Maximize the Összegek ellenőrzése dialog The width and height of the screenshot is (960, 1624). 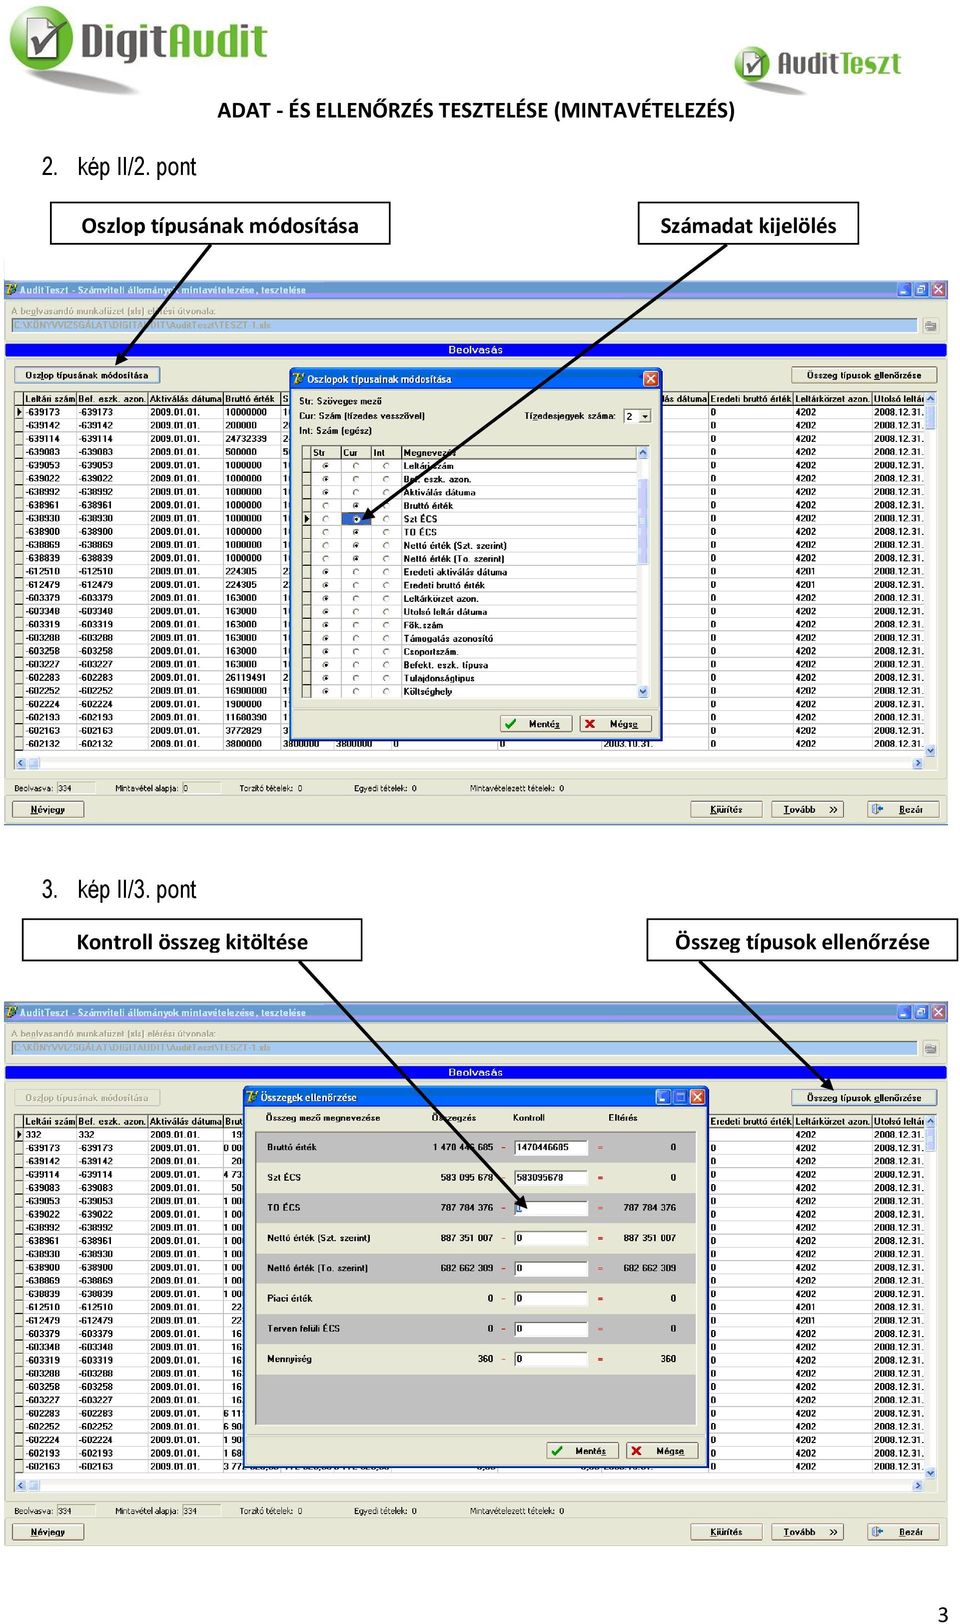coord(680,1096)
